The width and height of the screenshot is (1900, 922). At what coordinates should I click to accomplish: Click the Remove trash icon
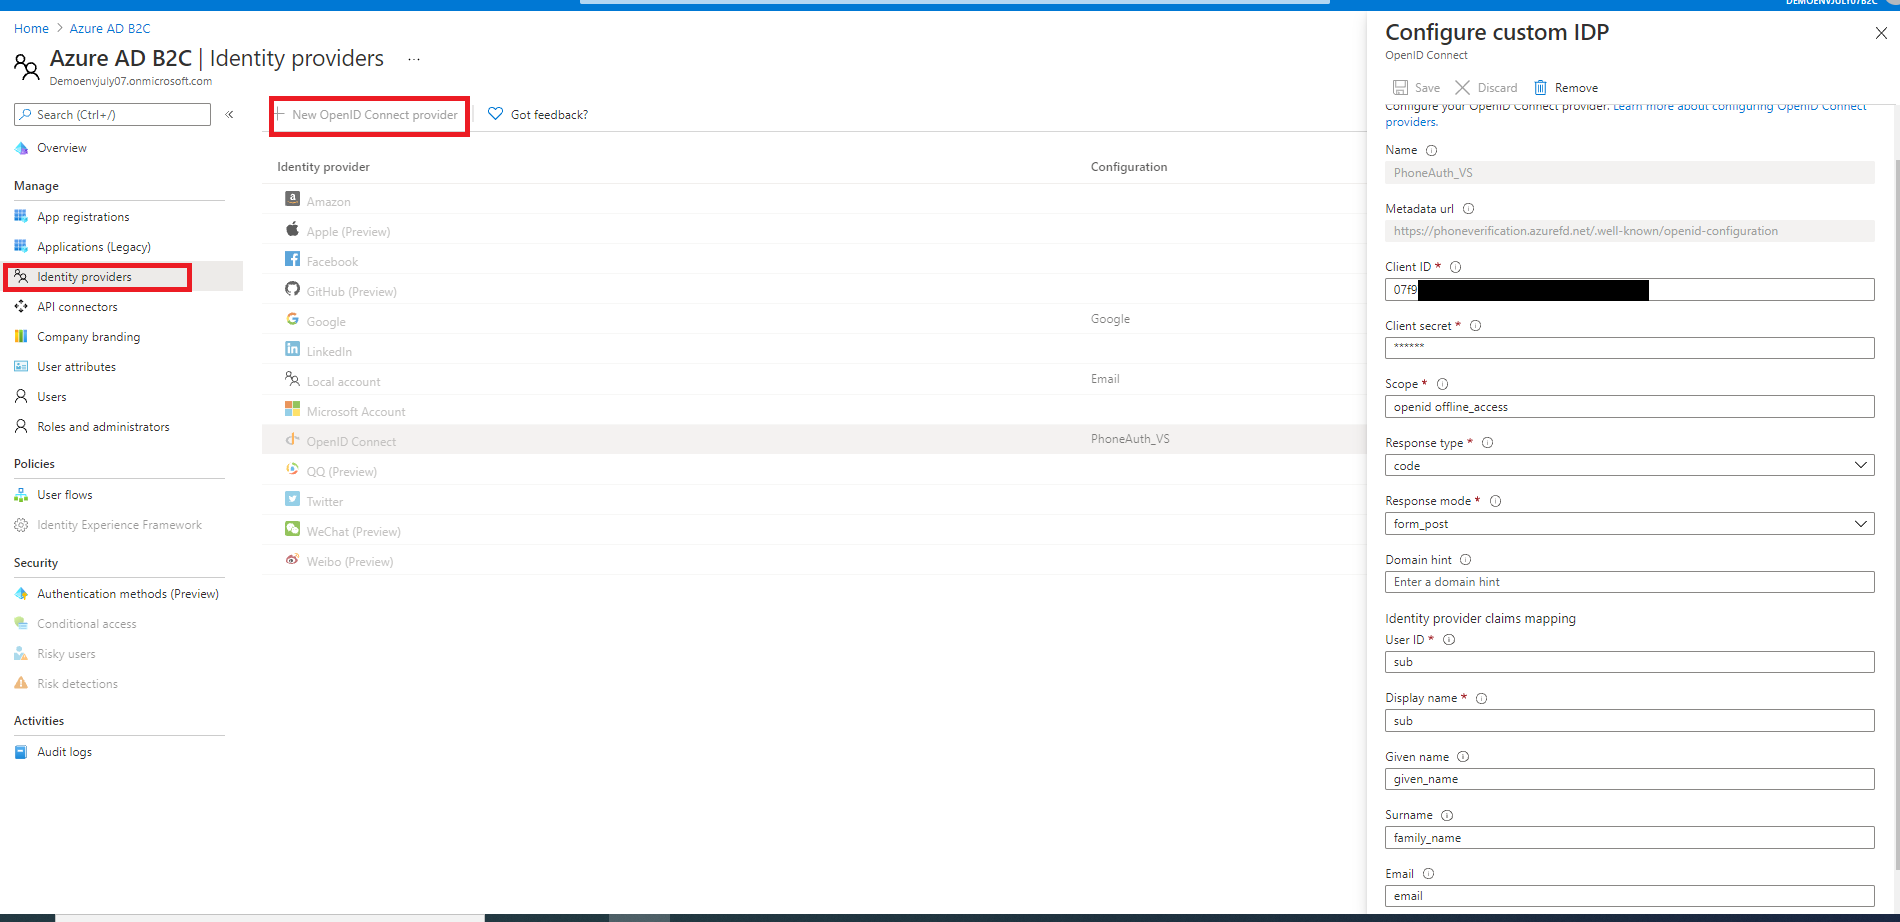pos(1540,88)
